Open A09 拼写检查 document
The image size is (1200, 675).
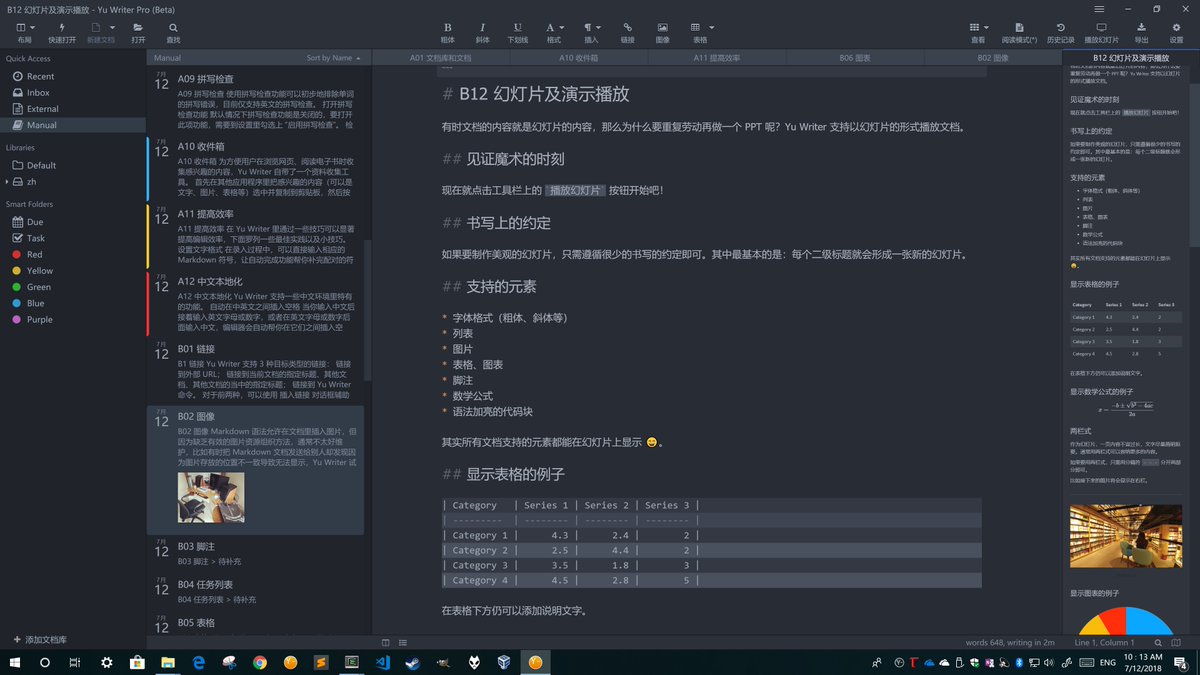pyautogui.click(x=256, y=100)
